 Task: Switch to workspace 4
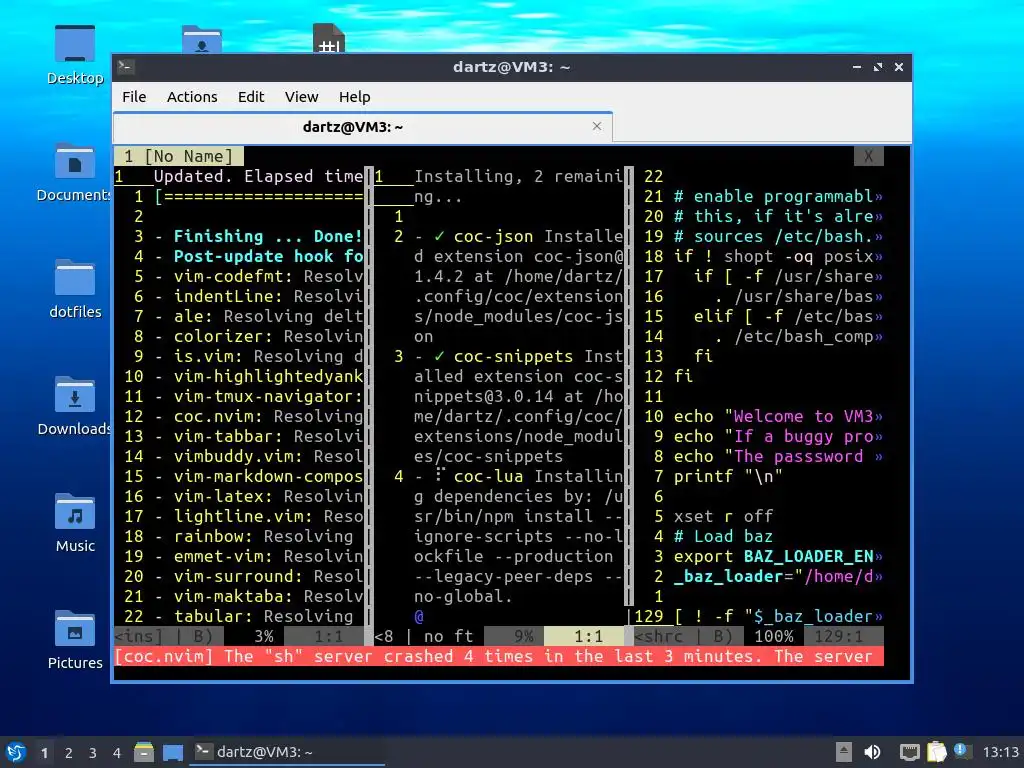click(x=117, y=753)
